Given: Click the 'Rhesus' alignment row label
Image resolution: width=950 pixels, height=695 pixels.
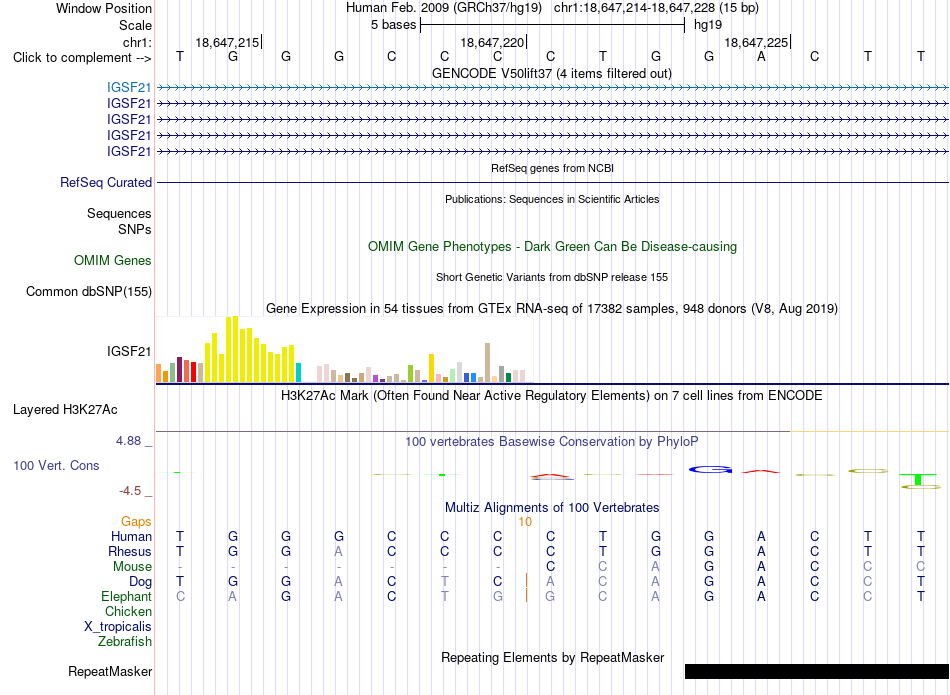Looking at the screenshot, I should pyautogui.click(x=130, y=551).
